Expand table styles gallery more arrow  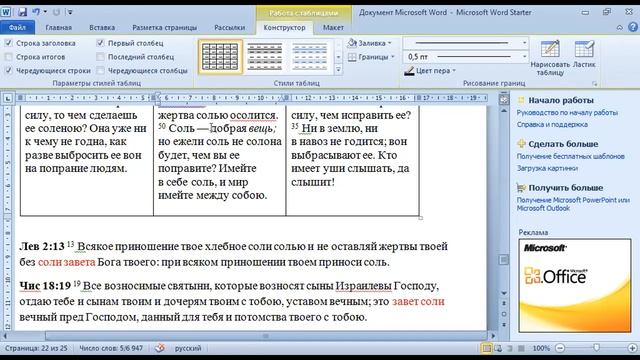338,70
